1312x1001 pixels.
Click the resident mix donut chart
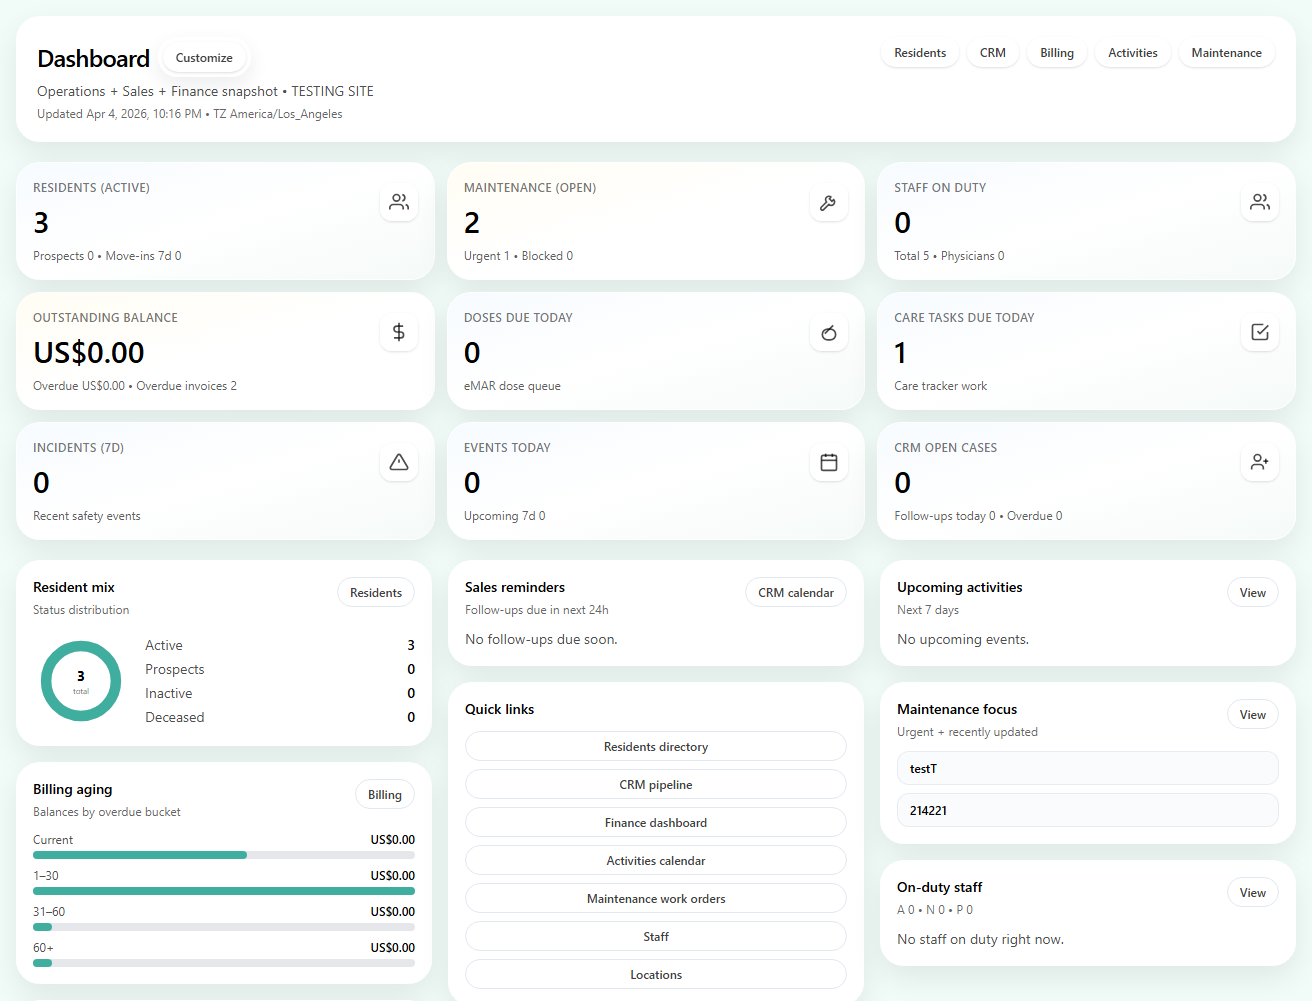click(x=81, y=681)
